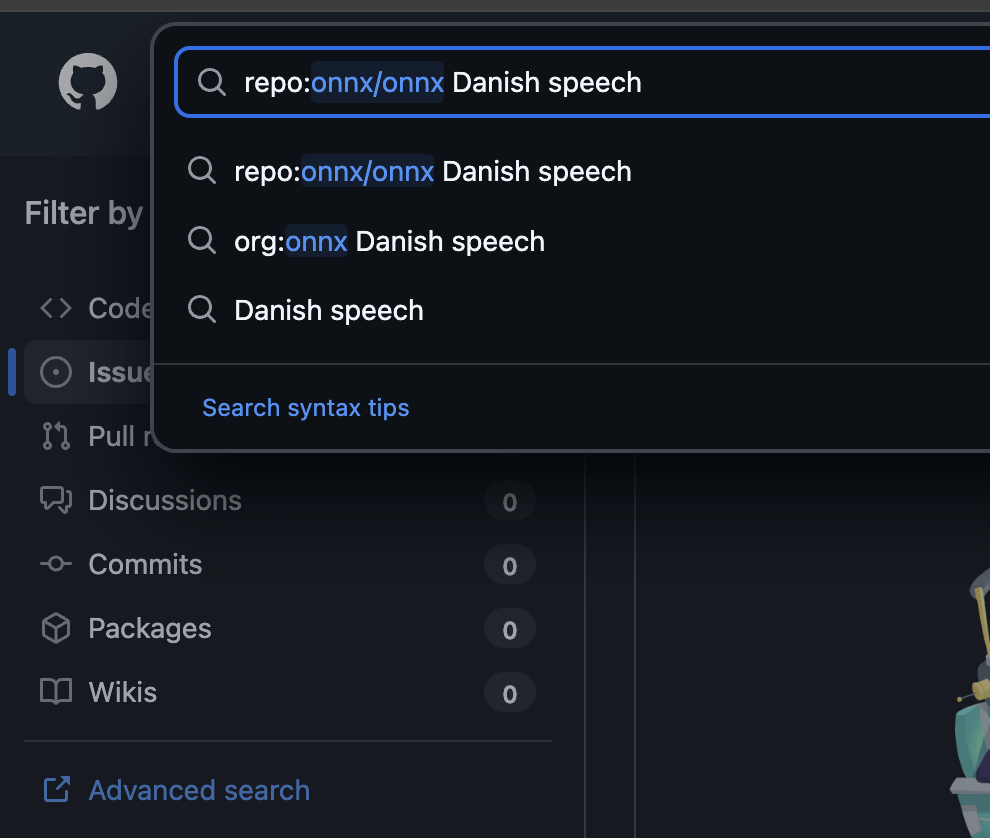Click the Issues circle-dot icon
Image resolution: width=990 pixels, height=838 pixels.
[x=55, y=372]
